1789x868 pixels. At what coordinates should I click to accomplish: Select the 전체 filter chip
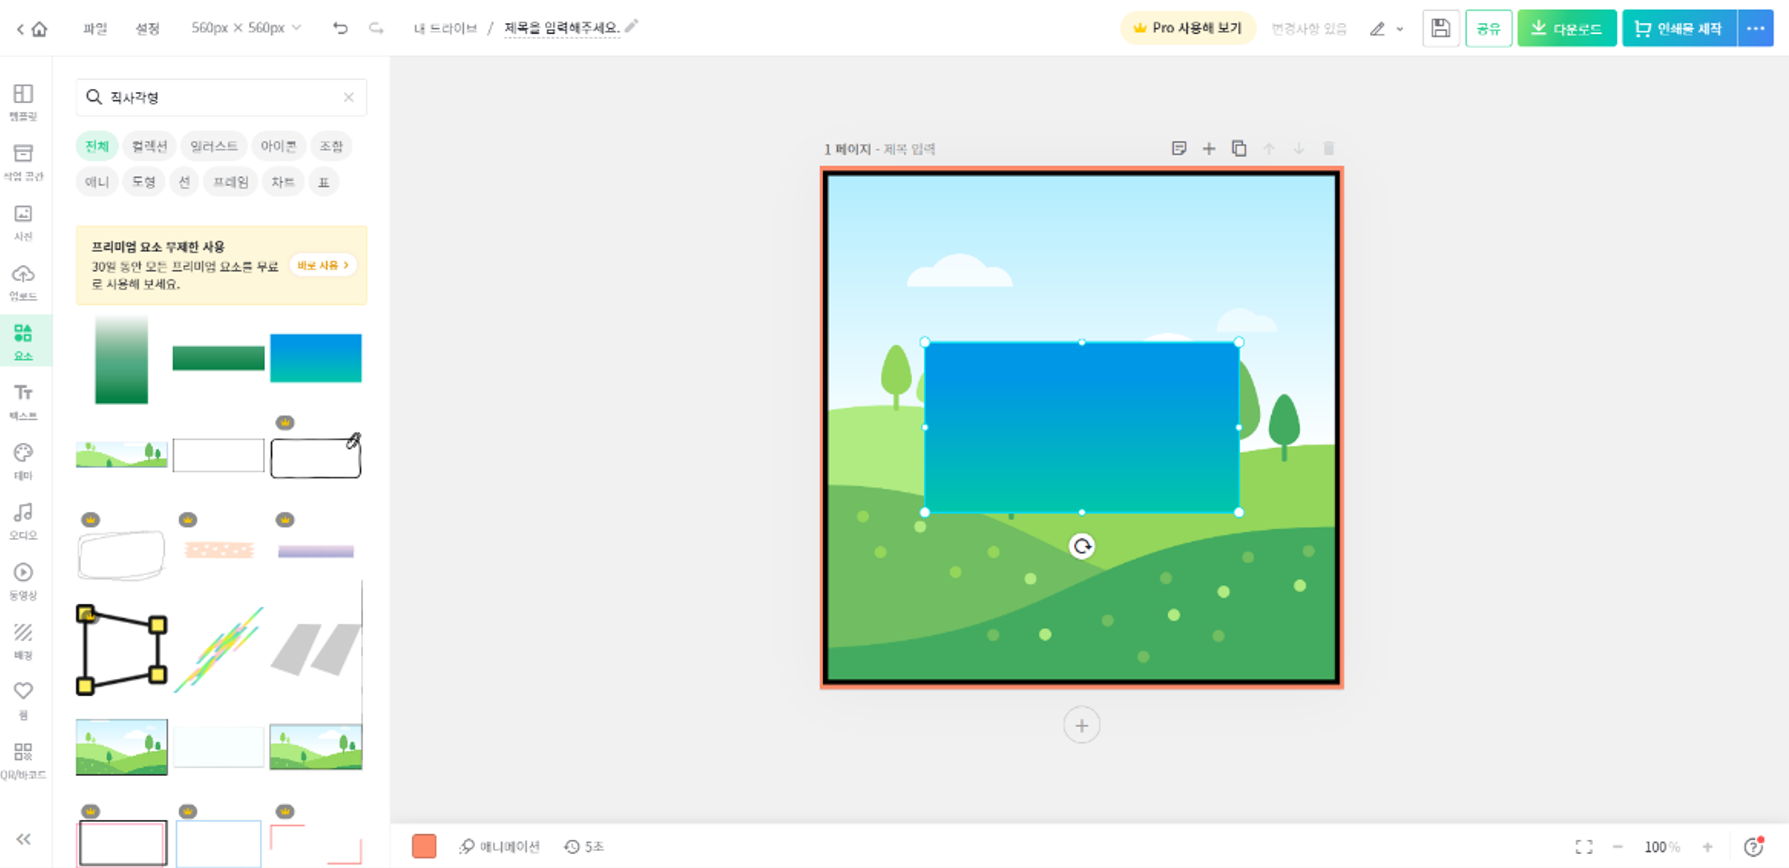tap(97, 146)
